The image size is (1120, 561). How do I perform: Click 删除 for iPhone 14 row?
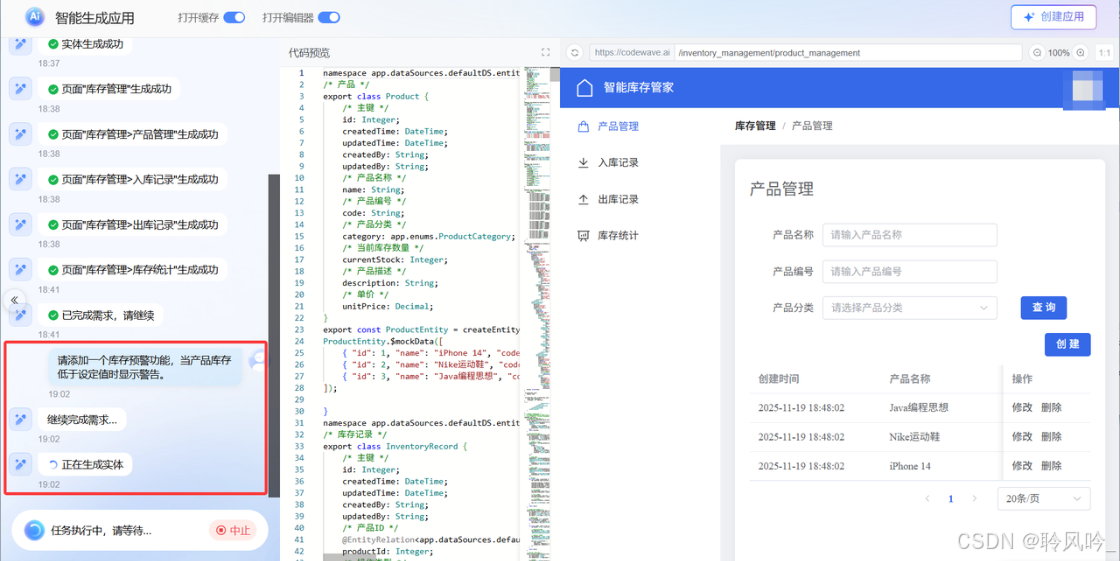[x=1051, y=466]
